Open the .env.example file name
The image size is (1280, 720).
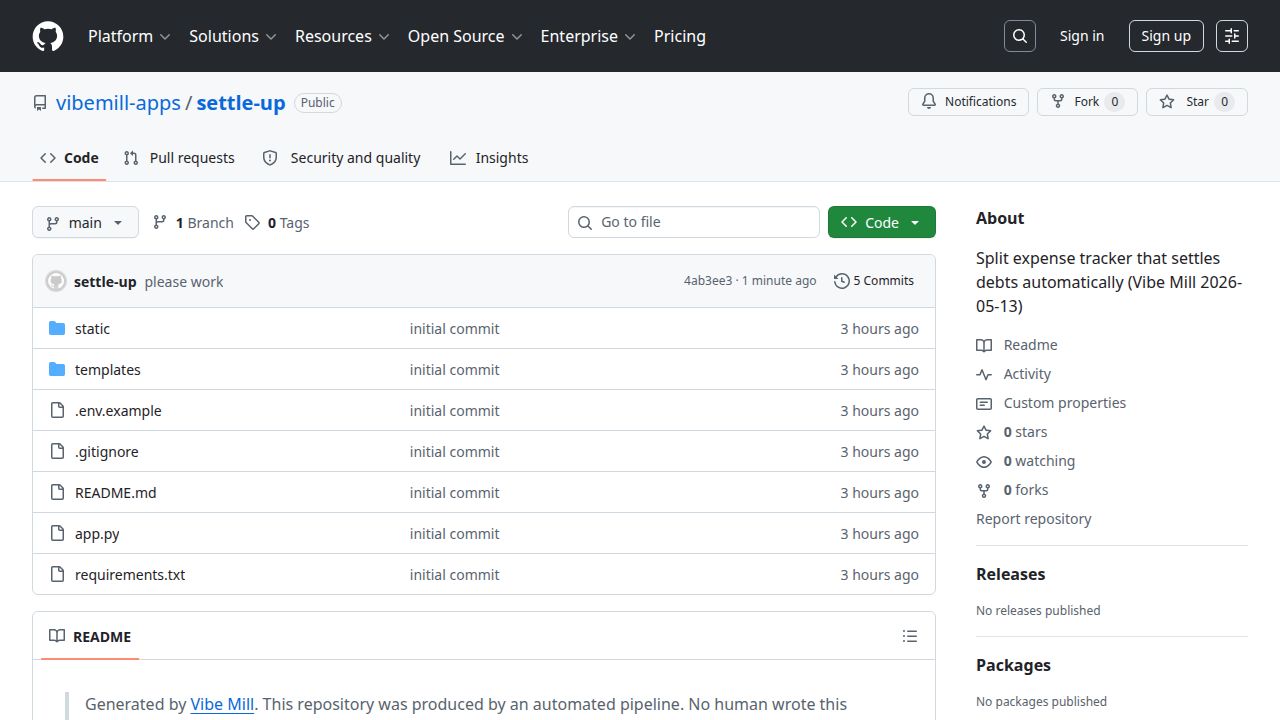coord(118,411)
